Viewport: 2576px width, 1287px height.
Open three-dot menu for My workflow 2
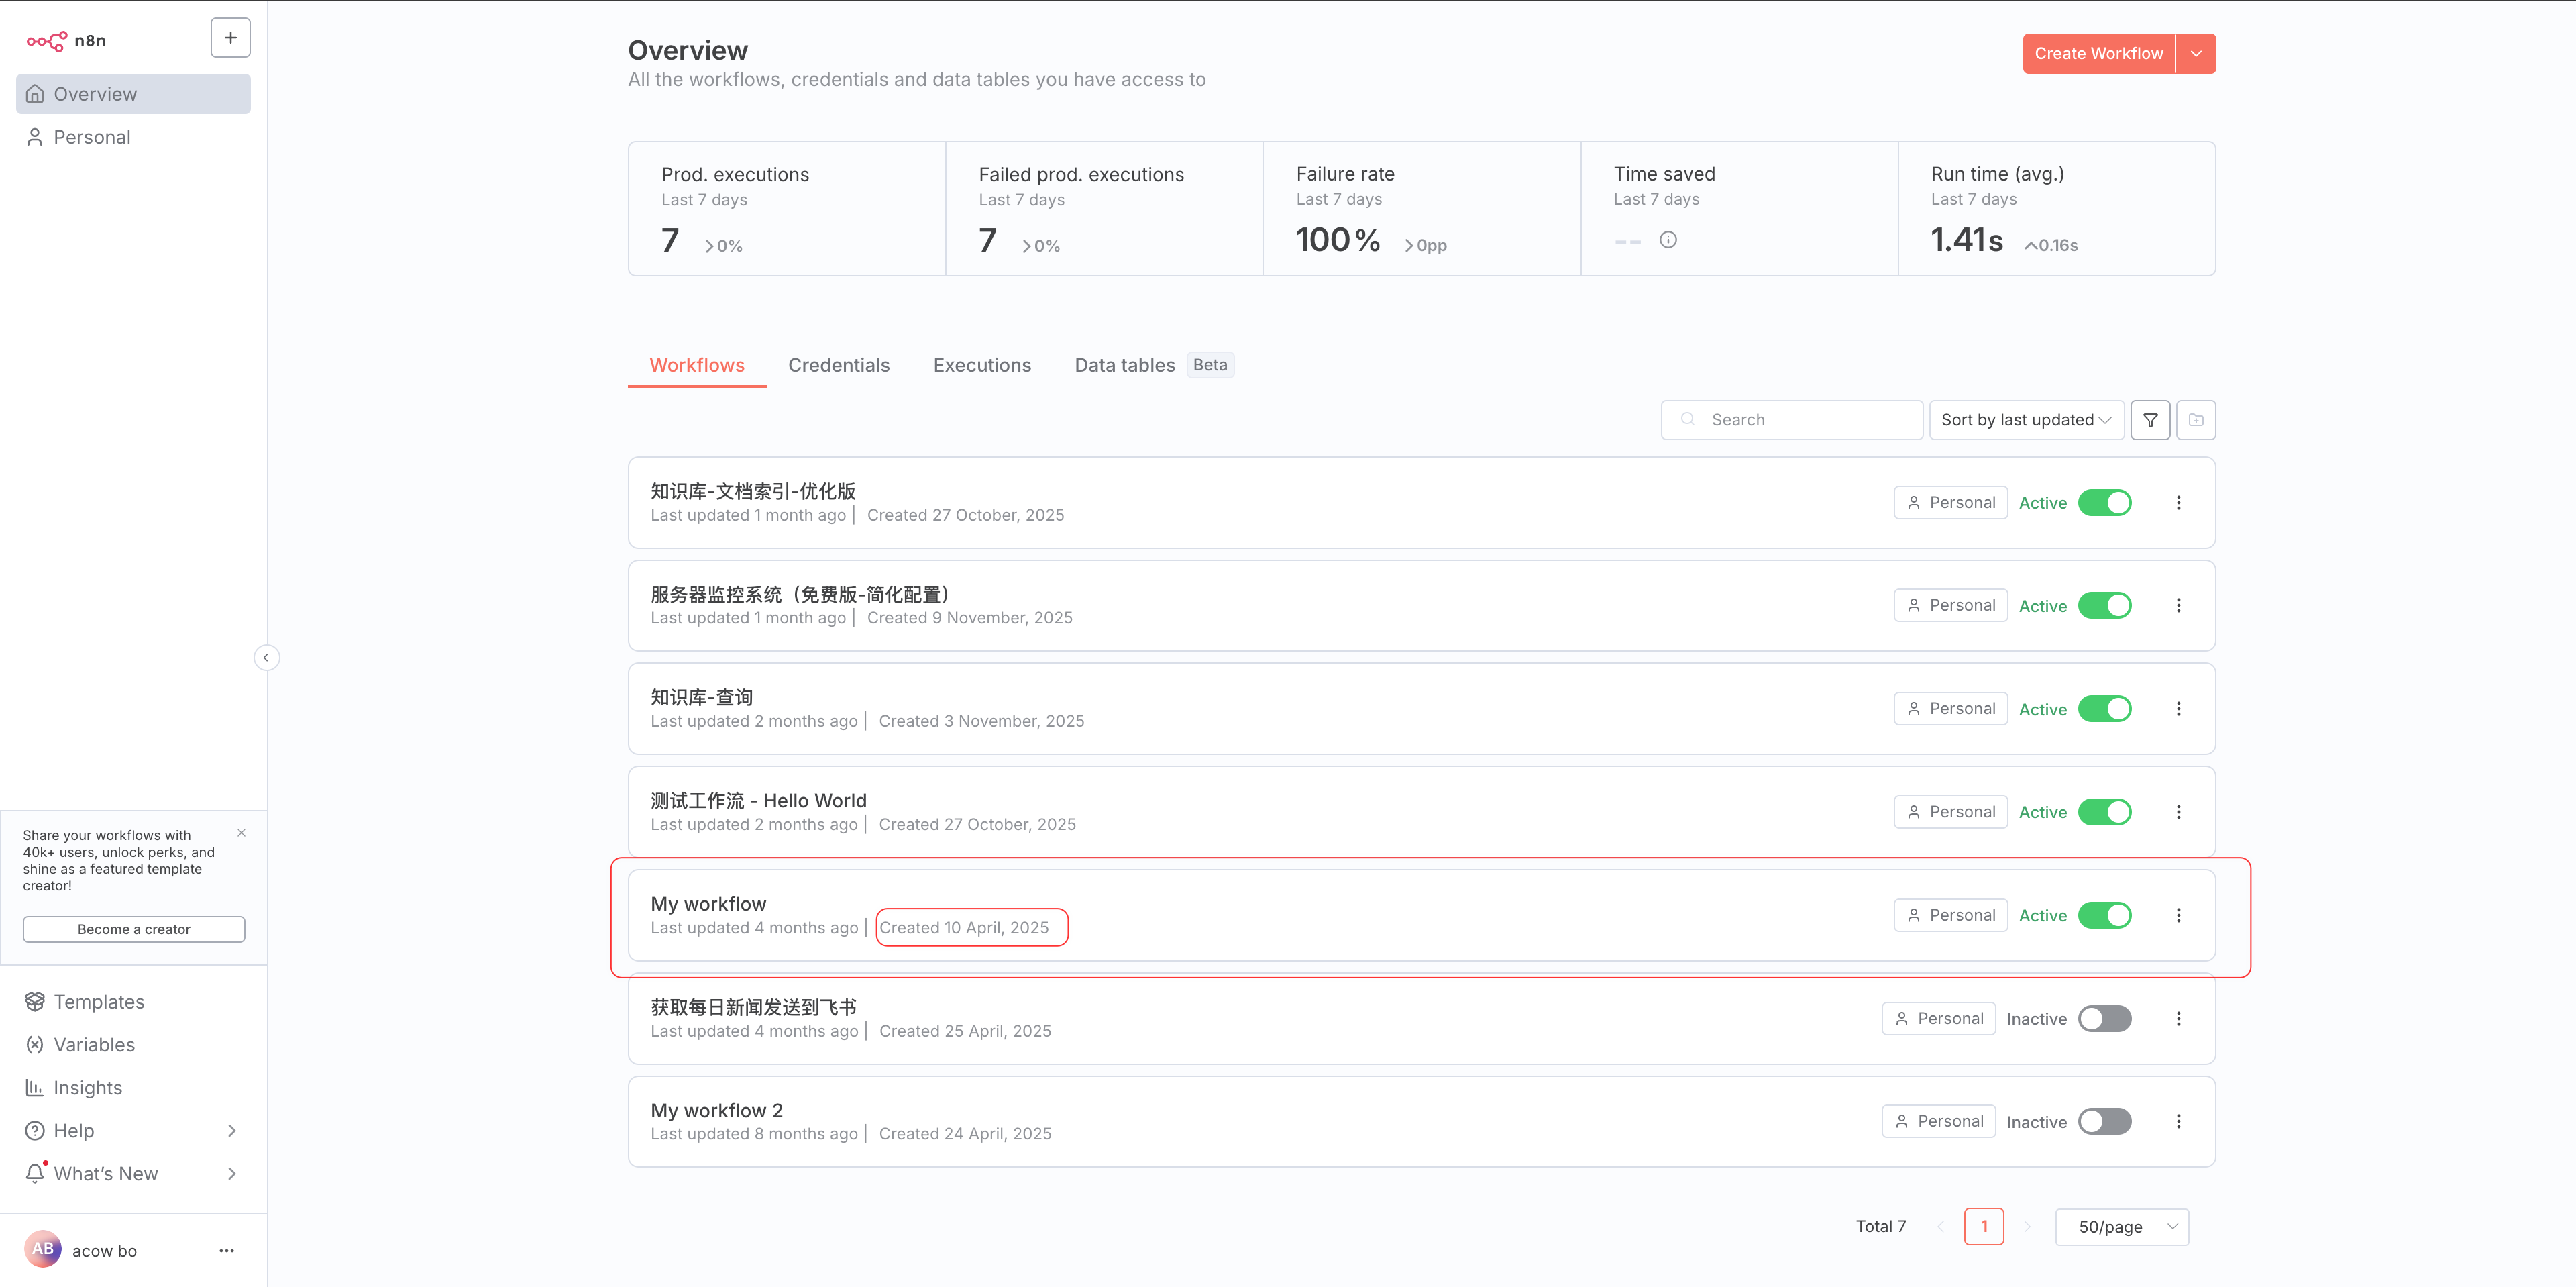2178,1122
